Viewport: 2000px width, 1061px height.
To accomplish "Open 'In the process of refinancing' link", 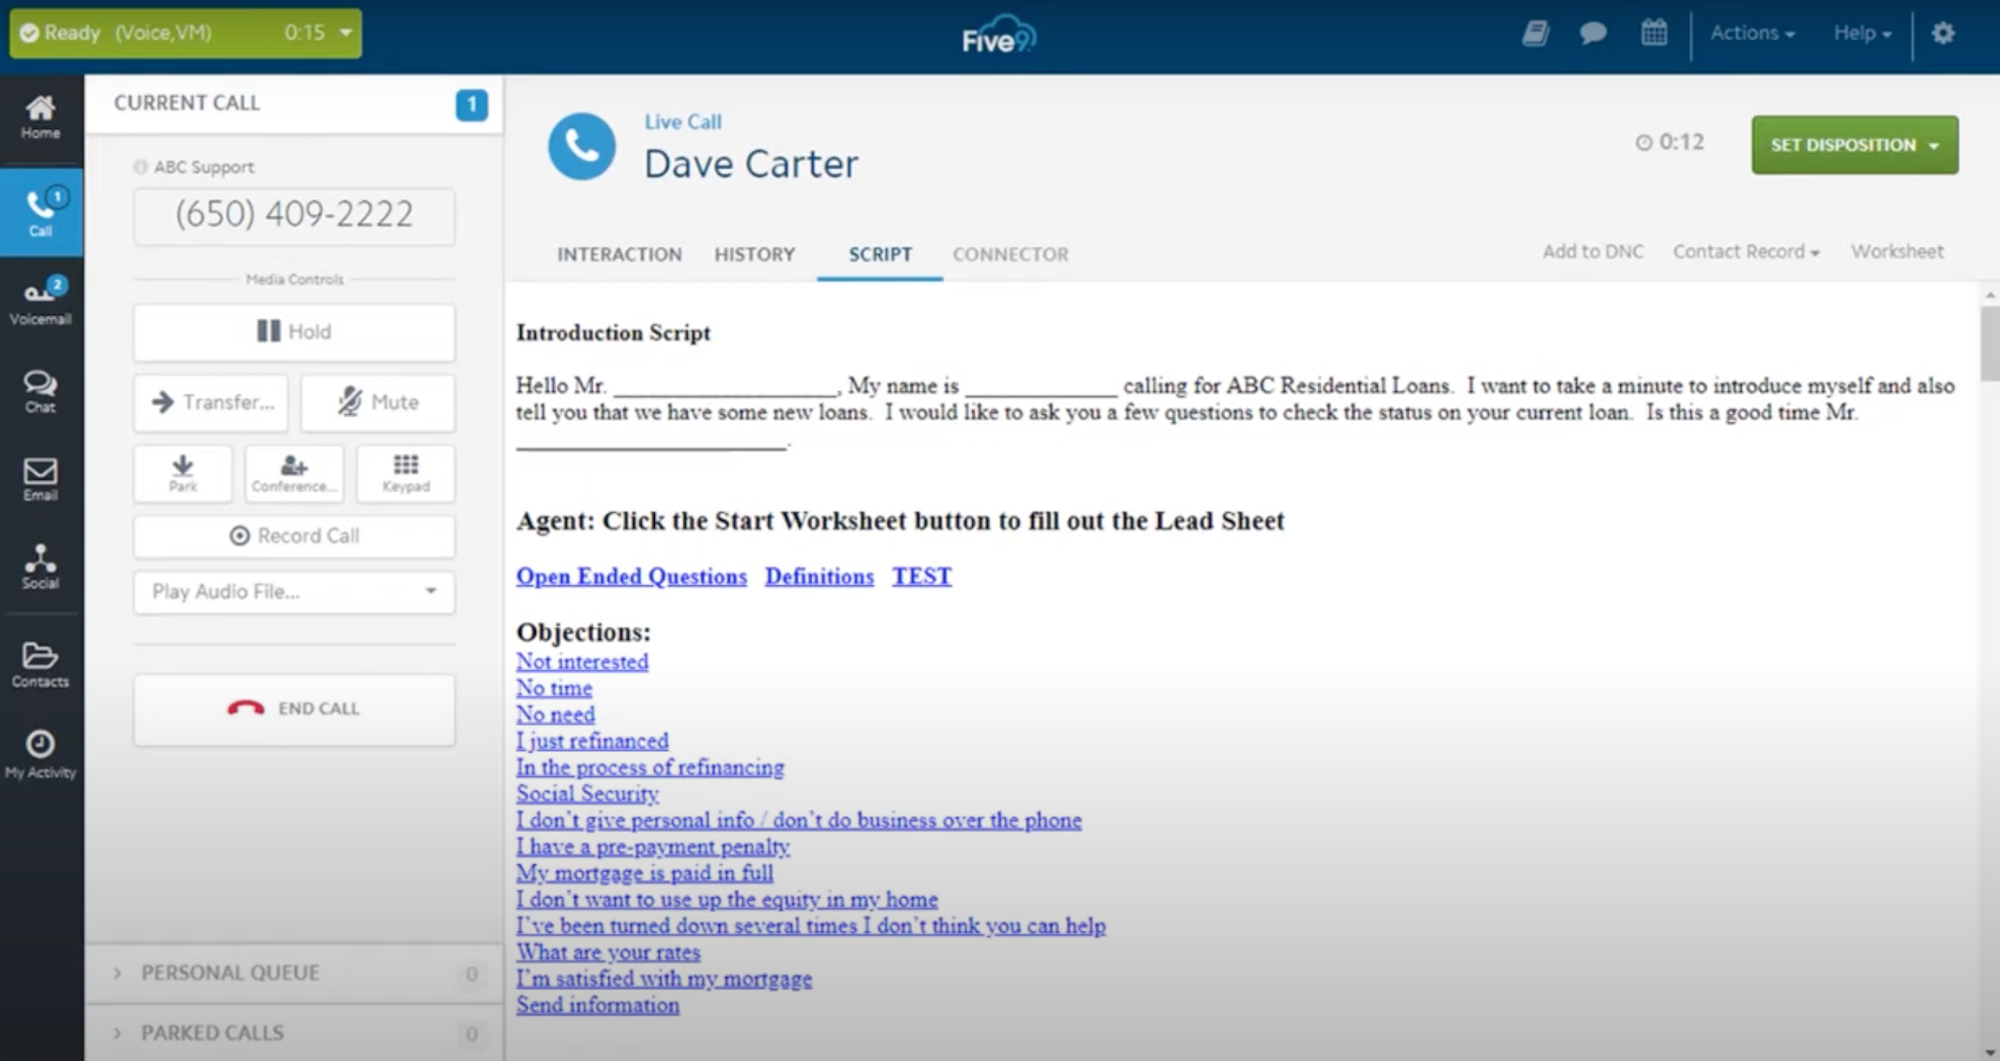I will coord(650,768).
